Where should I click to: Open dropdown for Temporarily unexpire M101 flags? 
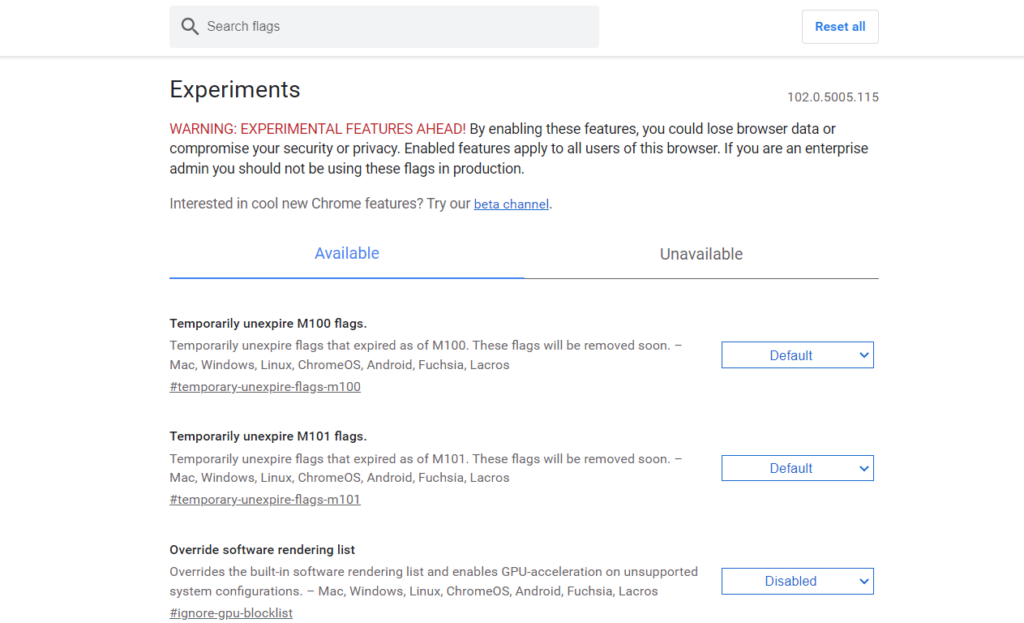point(797,468)
